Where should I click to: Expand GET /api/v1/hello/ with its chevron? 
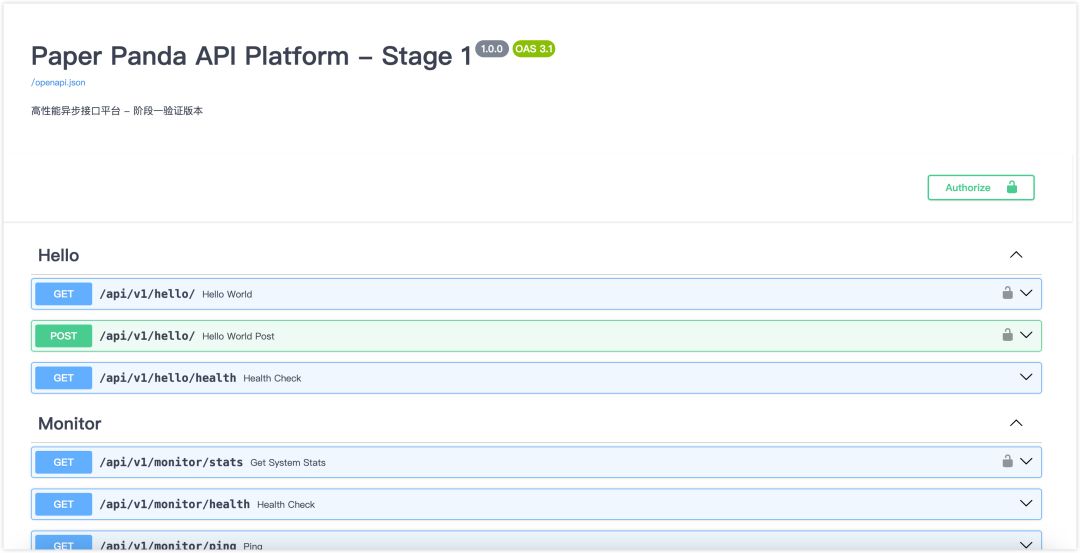[1026, 293]
